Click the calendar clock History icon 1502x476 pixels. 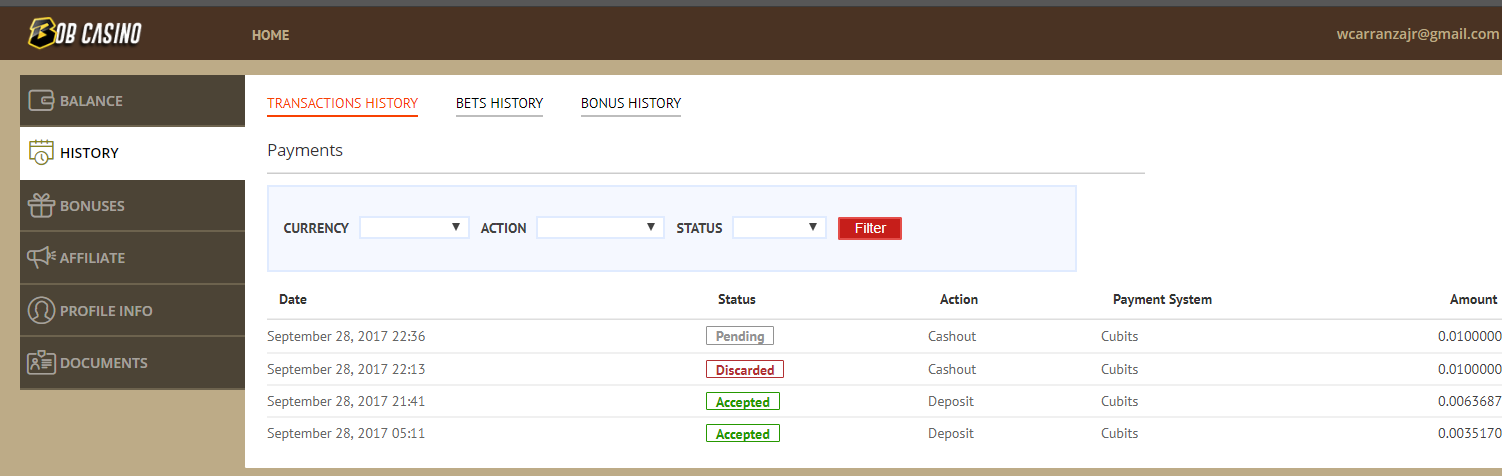click(41, 153)
